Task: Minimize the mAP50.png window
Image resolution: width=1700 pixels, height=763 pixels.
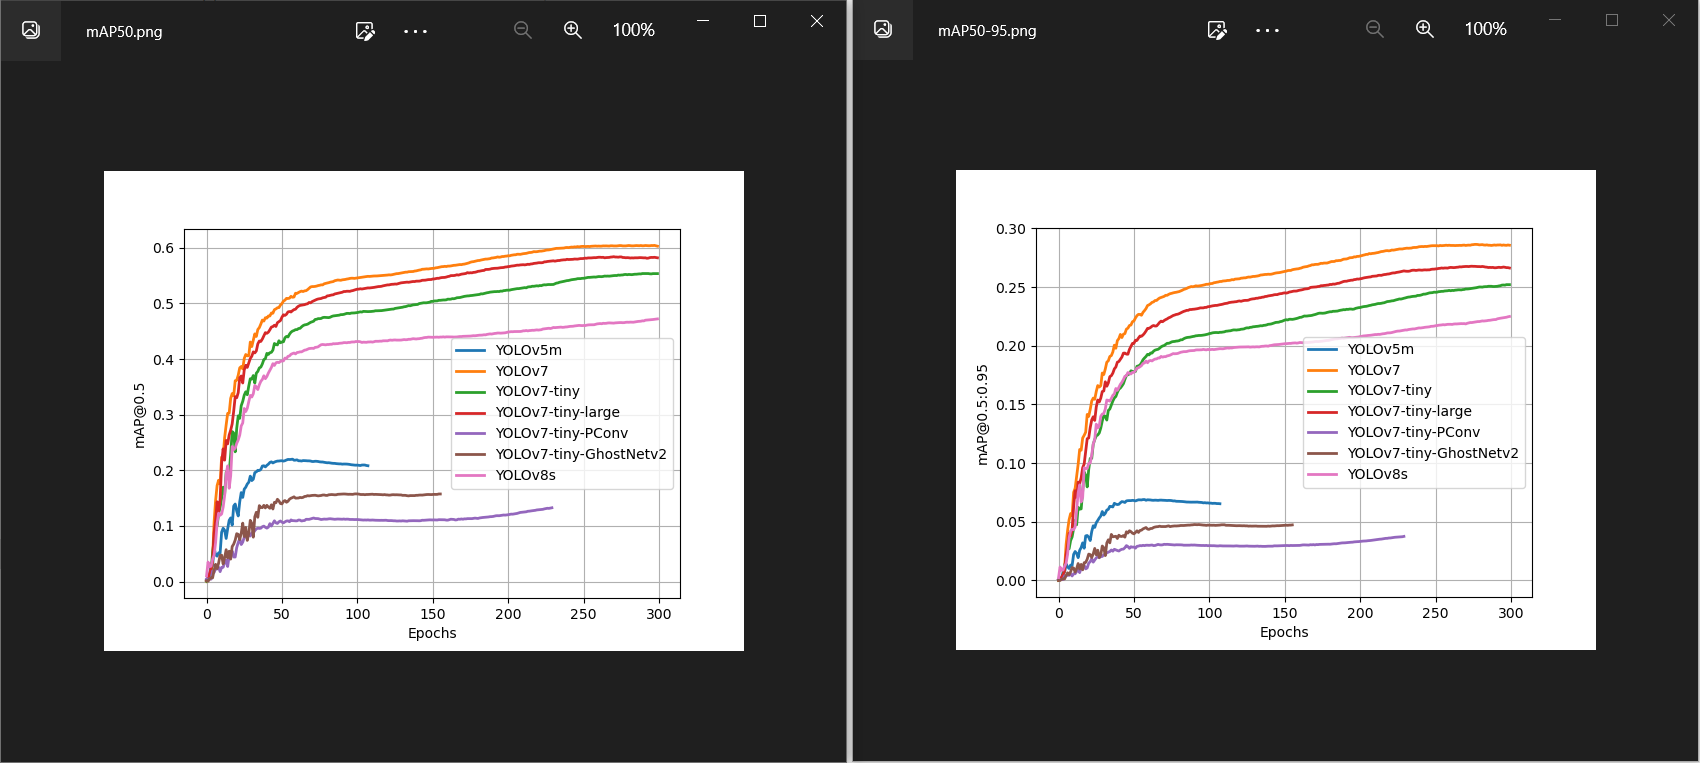Action: pyautogui.click(x=703, y=20)
